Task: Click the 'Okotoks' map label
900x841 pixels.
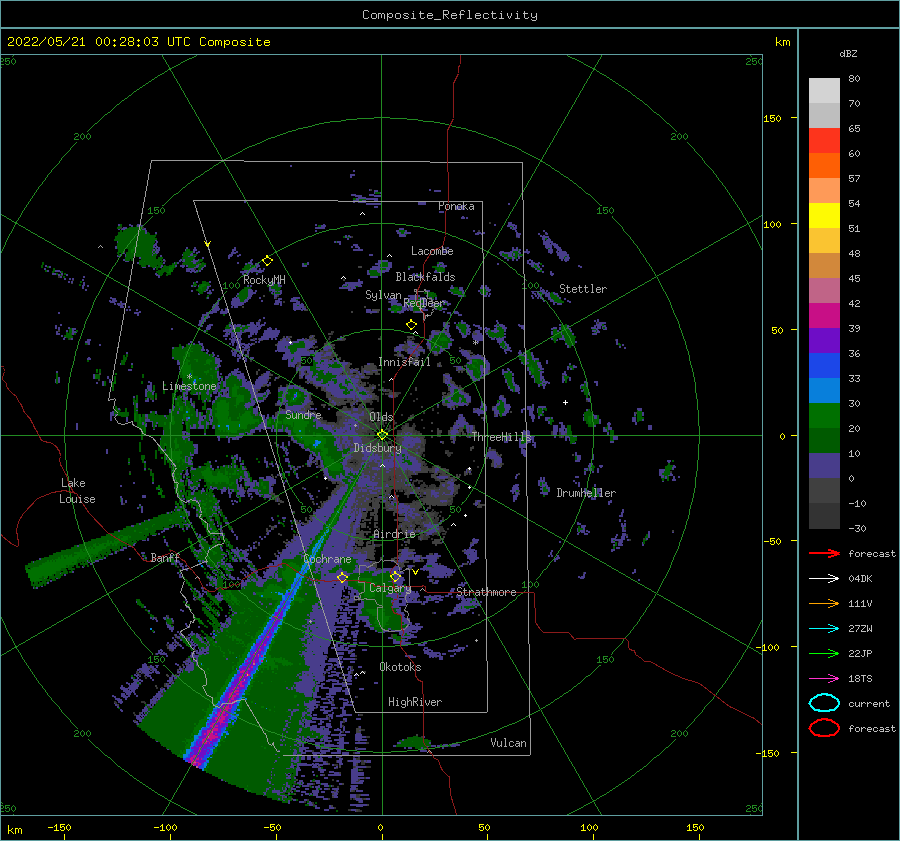Action: (x=400, y=667)
